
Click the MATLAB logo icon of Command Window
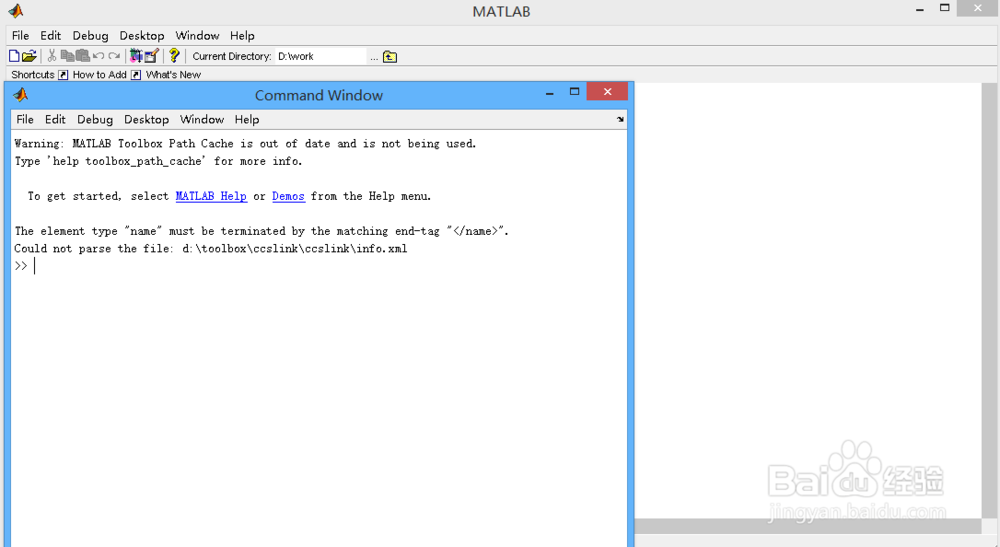tap(20, 95)
